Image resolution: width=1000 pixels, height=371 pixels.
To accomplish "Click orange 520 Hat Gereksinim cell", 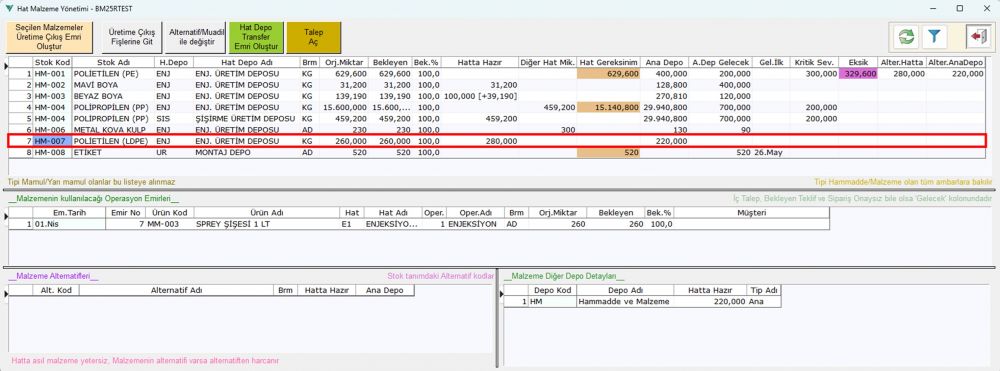I will [608, 154].
